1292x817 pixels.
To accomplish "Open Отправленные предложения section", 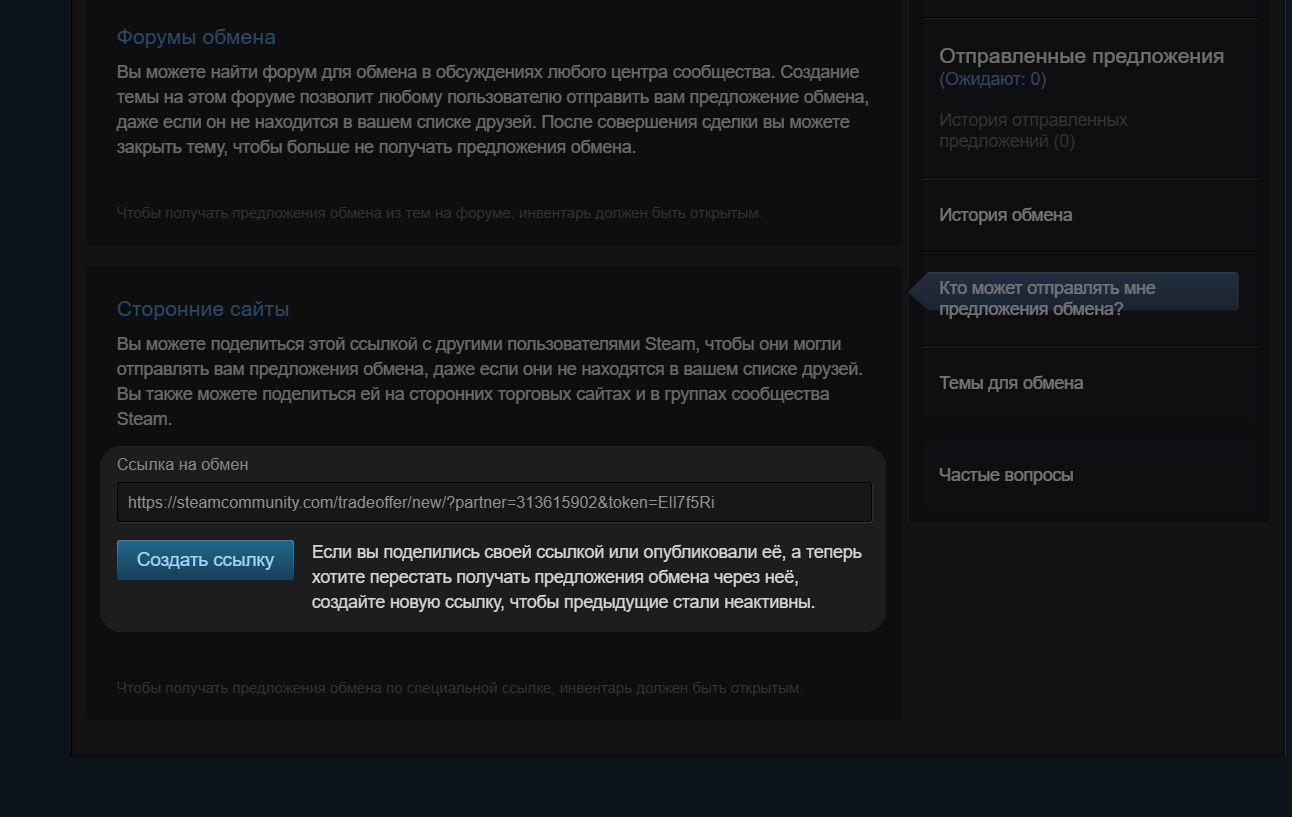I will (x=1081, y=56).
